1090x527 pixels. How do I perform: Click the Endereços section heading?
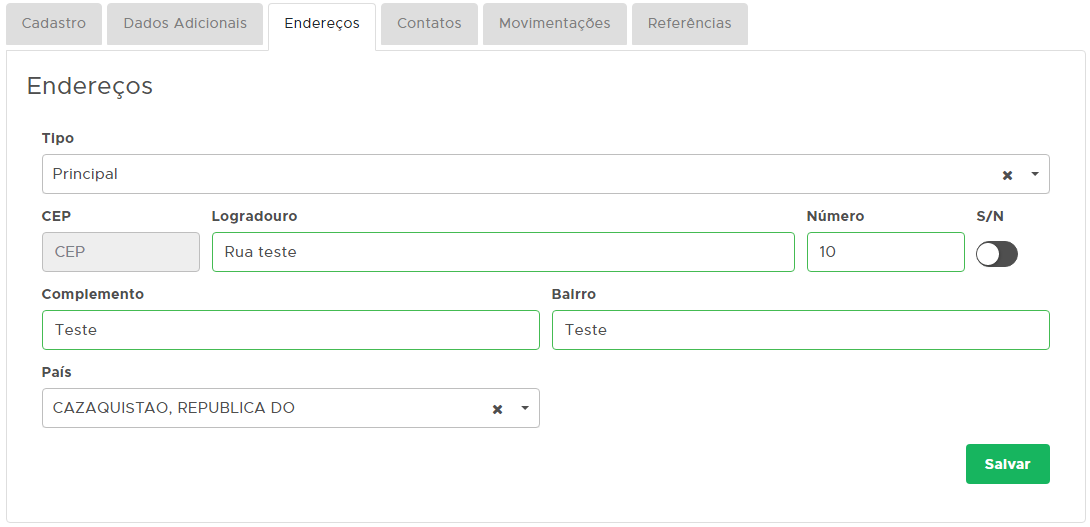click(x=90, y=86)
